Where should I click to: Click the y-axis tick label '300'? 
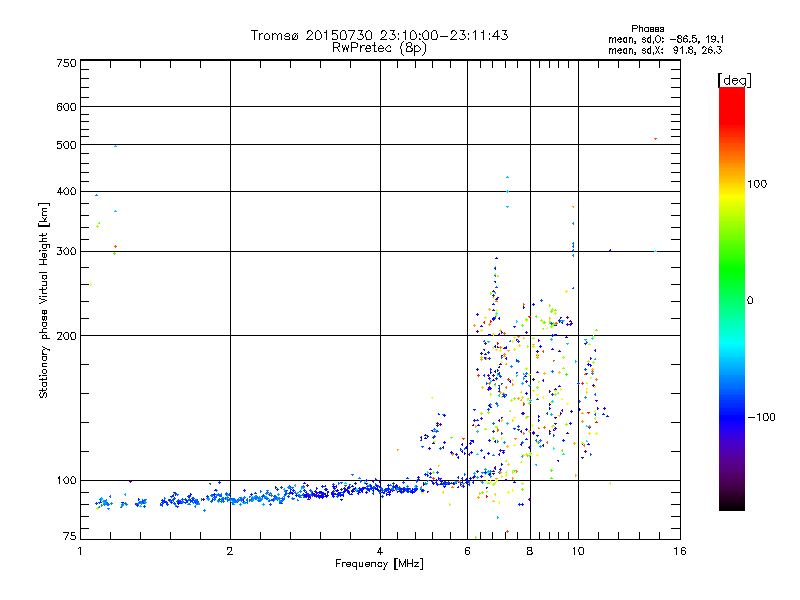pyautogui.click(x=67, y=251)
